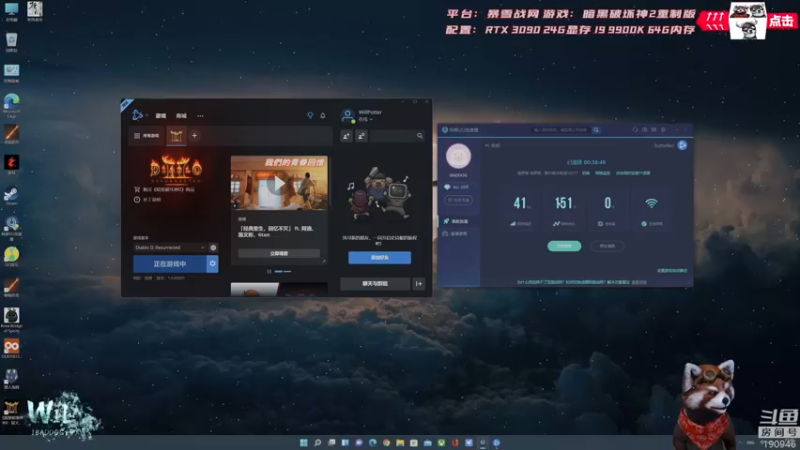This screenshot has width=800, height=450.
Task: Click the globe region icon beside version dropdown
Action: tap(213, 247)
